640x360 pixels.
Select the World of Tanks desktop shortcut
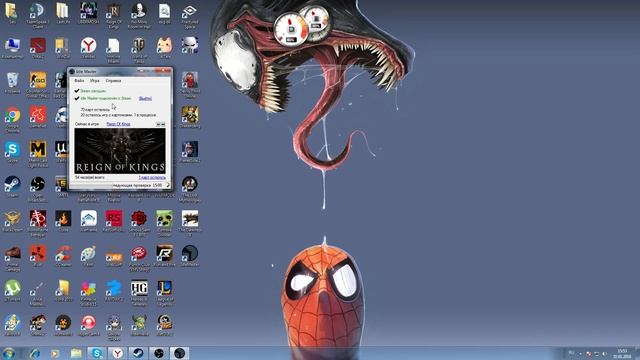(139, 50)
